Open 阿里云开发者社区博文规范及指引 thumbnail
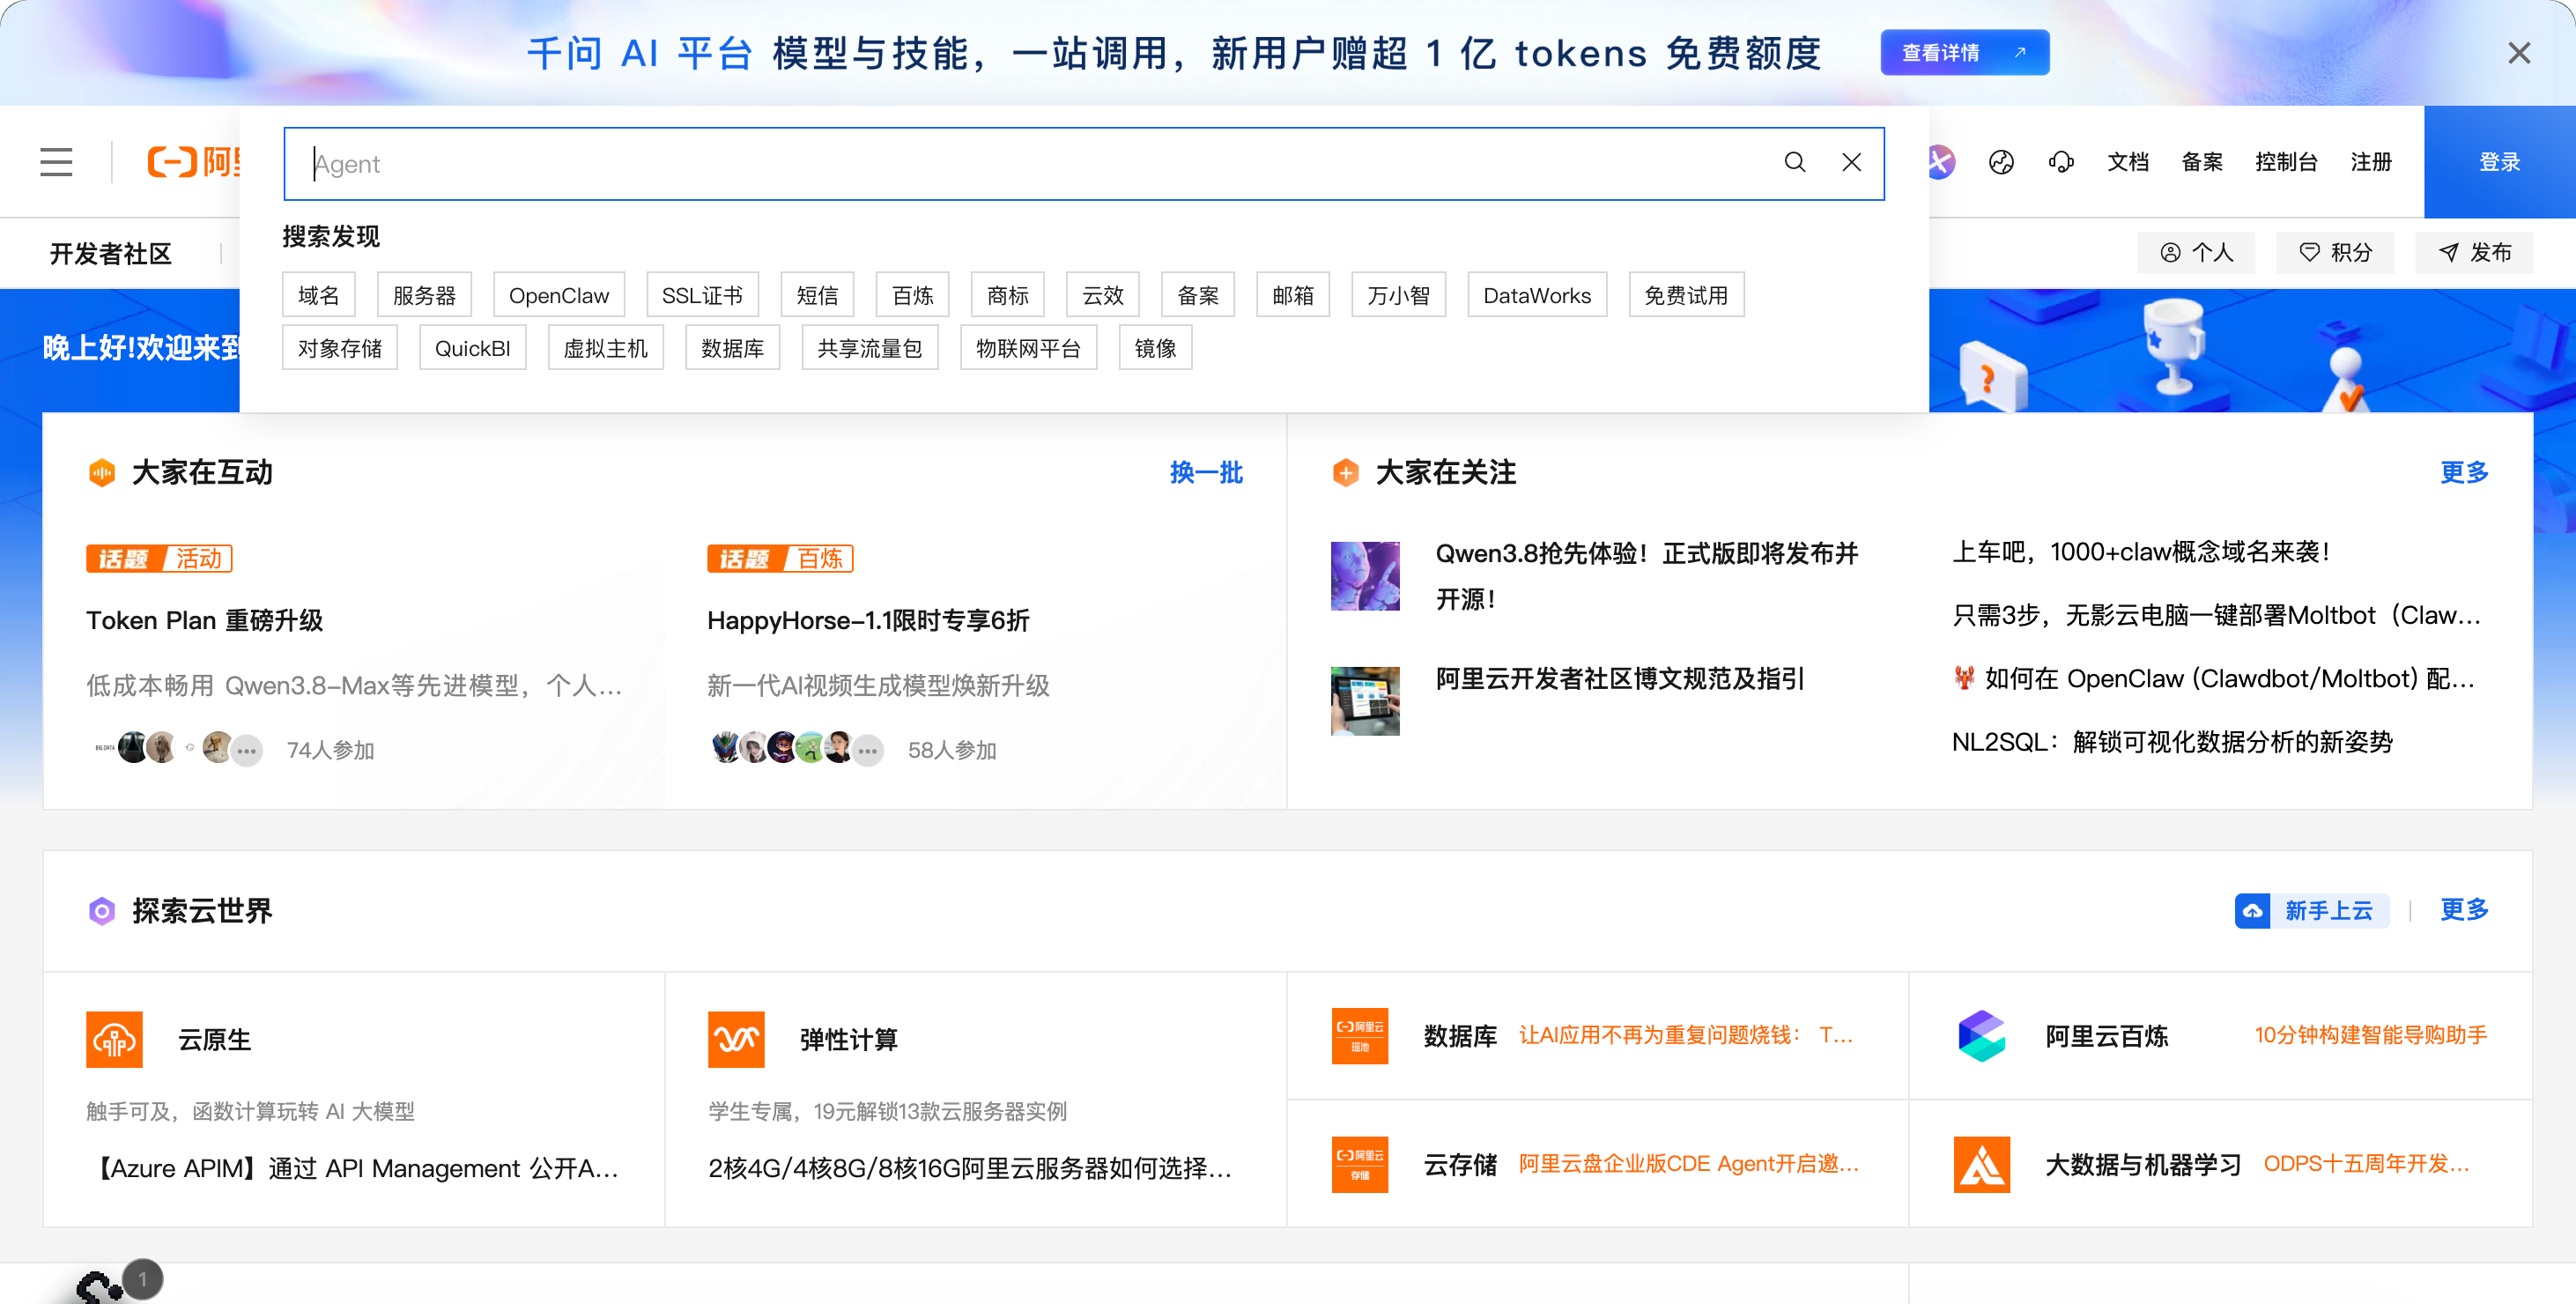This screenshot has width=2576, height=1304. point(1365,701)
